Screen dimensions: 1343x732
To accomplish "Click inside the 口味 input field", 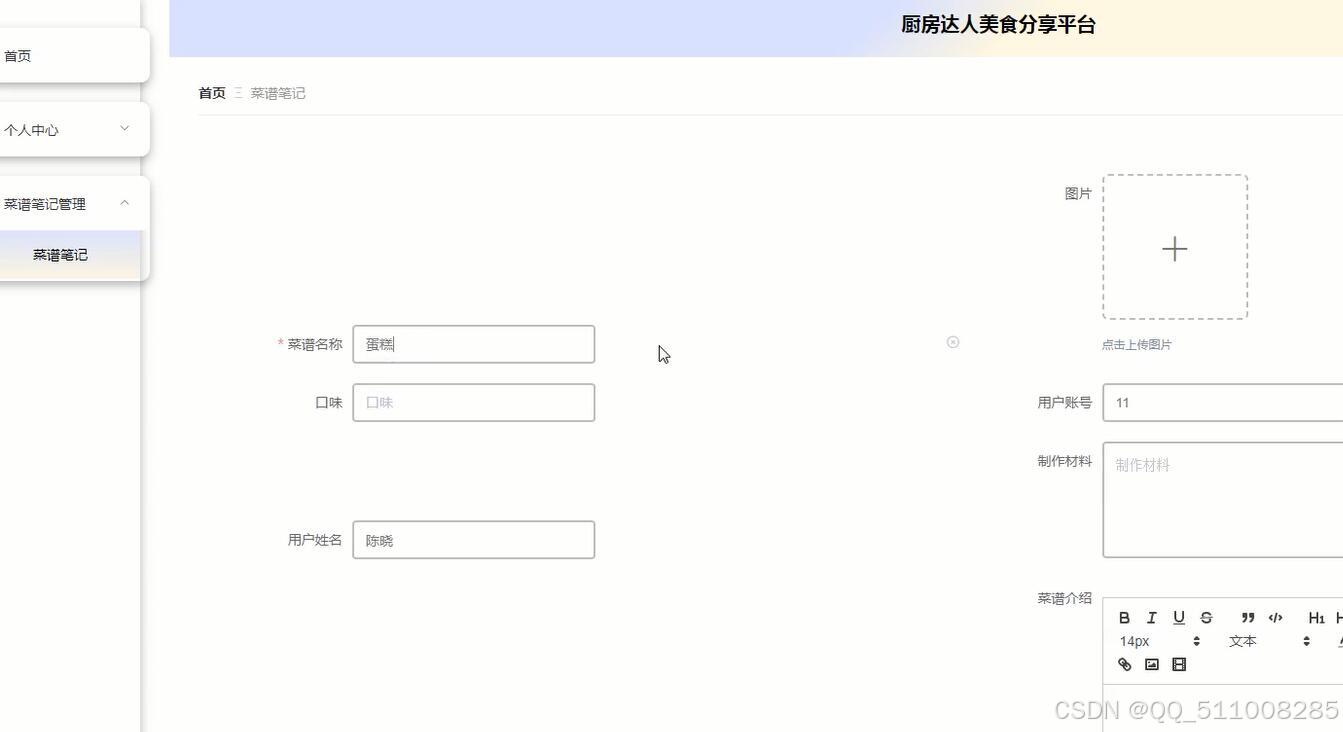I will (x=473, y=402).
